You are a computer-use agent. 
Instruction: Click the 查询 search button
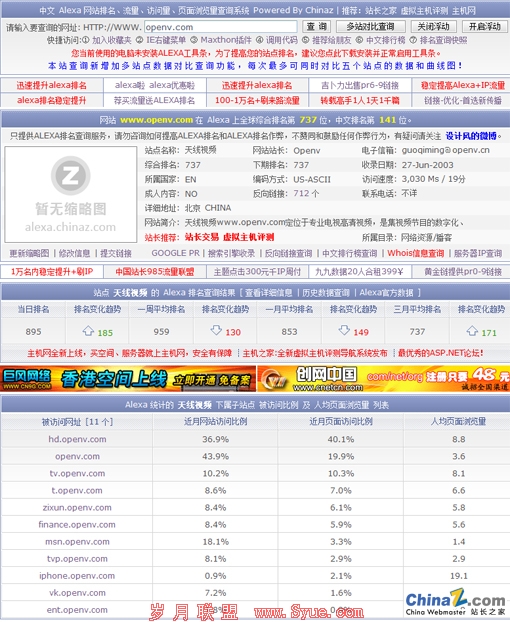[316, 27]
